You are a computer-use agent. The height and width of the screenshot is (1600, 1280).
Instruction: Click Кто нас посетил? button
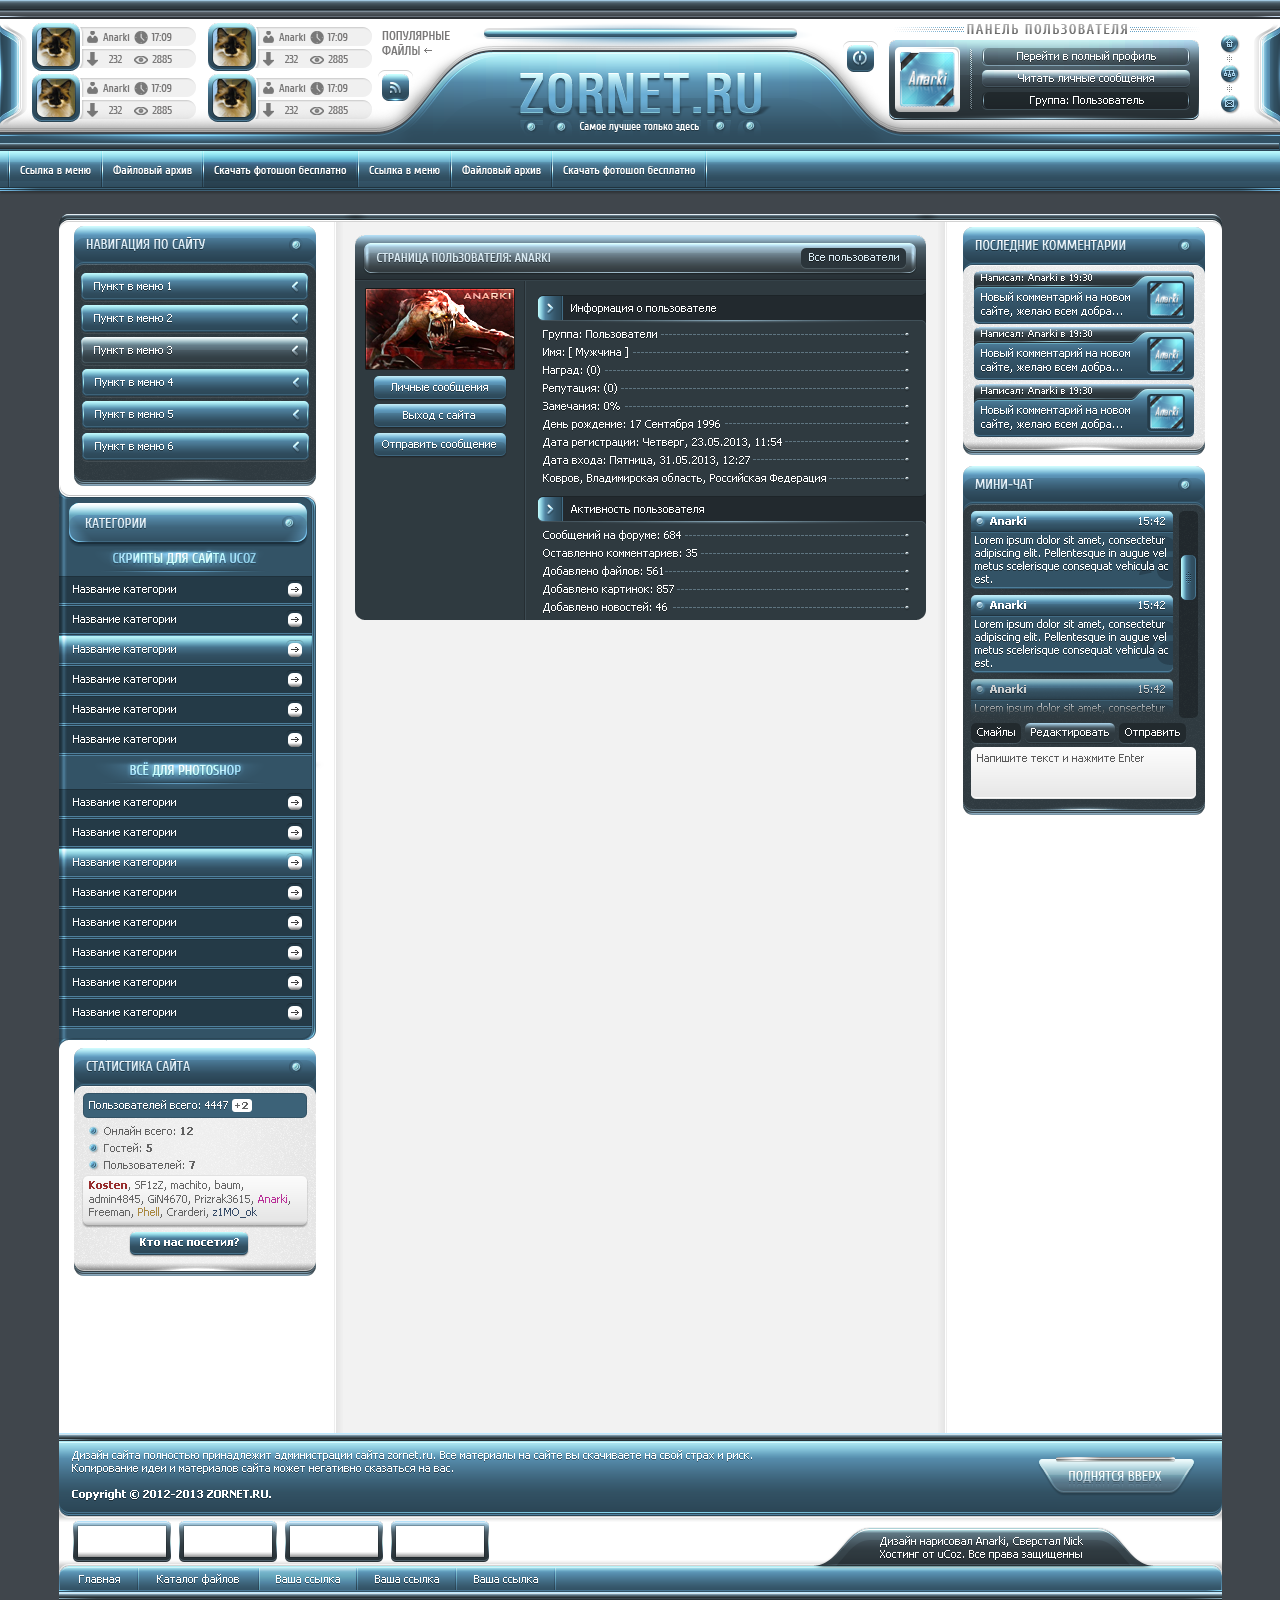[x=189, y=1243]
